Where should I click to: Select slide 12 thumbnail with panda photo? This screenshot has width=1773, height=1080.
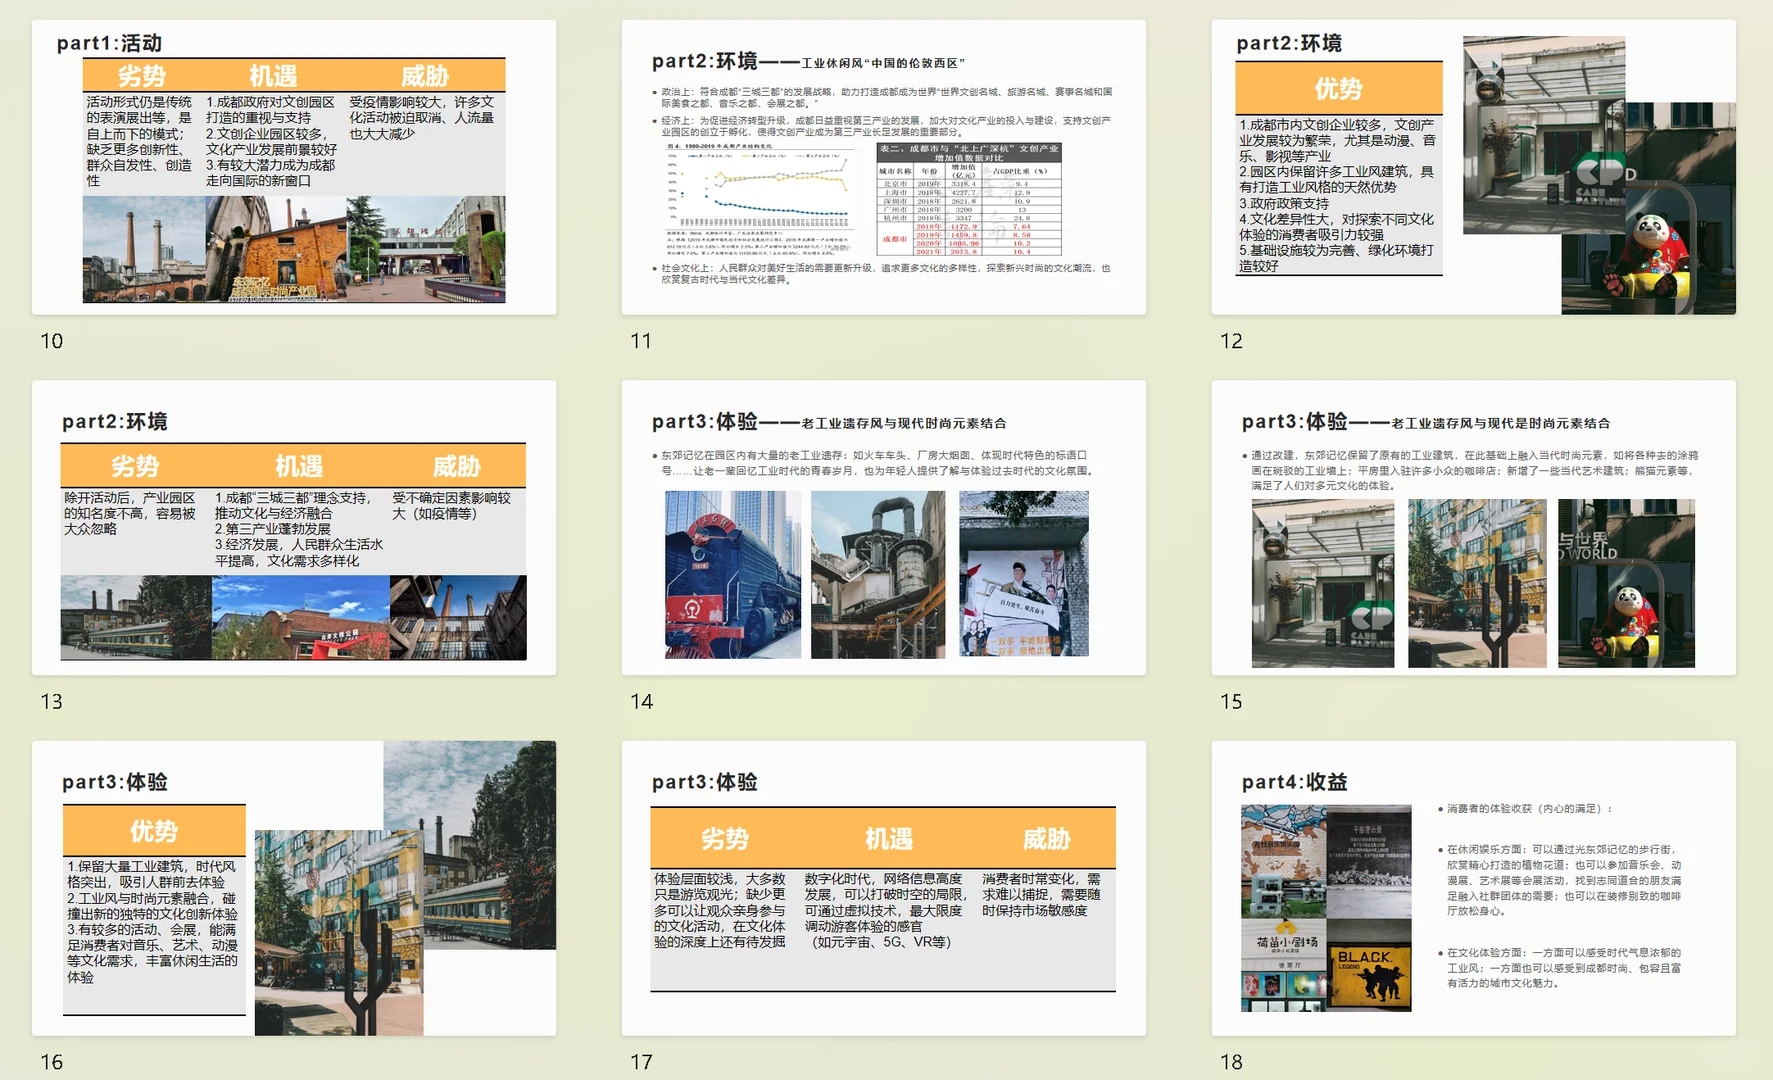pos(1474,167)
